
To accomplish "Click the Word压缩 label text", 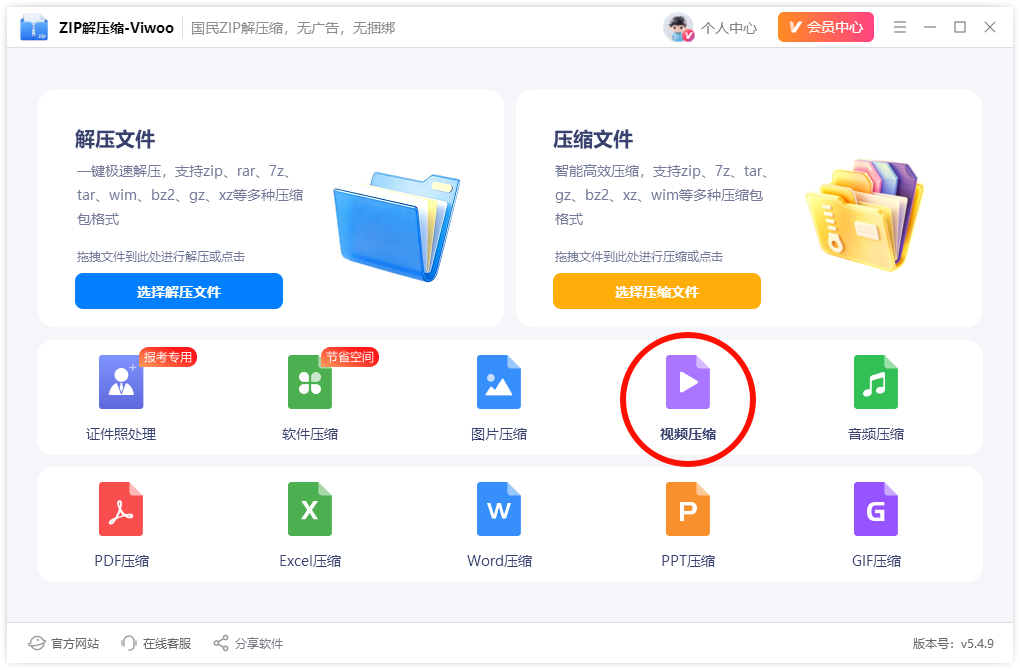I will coord(499,561).
